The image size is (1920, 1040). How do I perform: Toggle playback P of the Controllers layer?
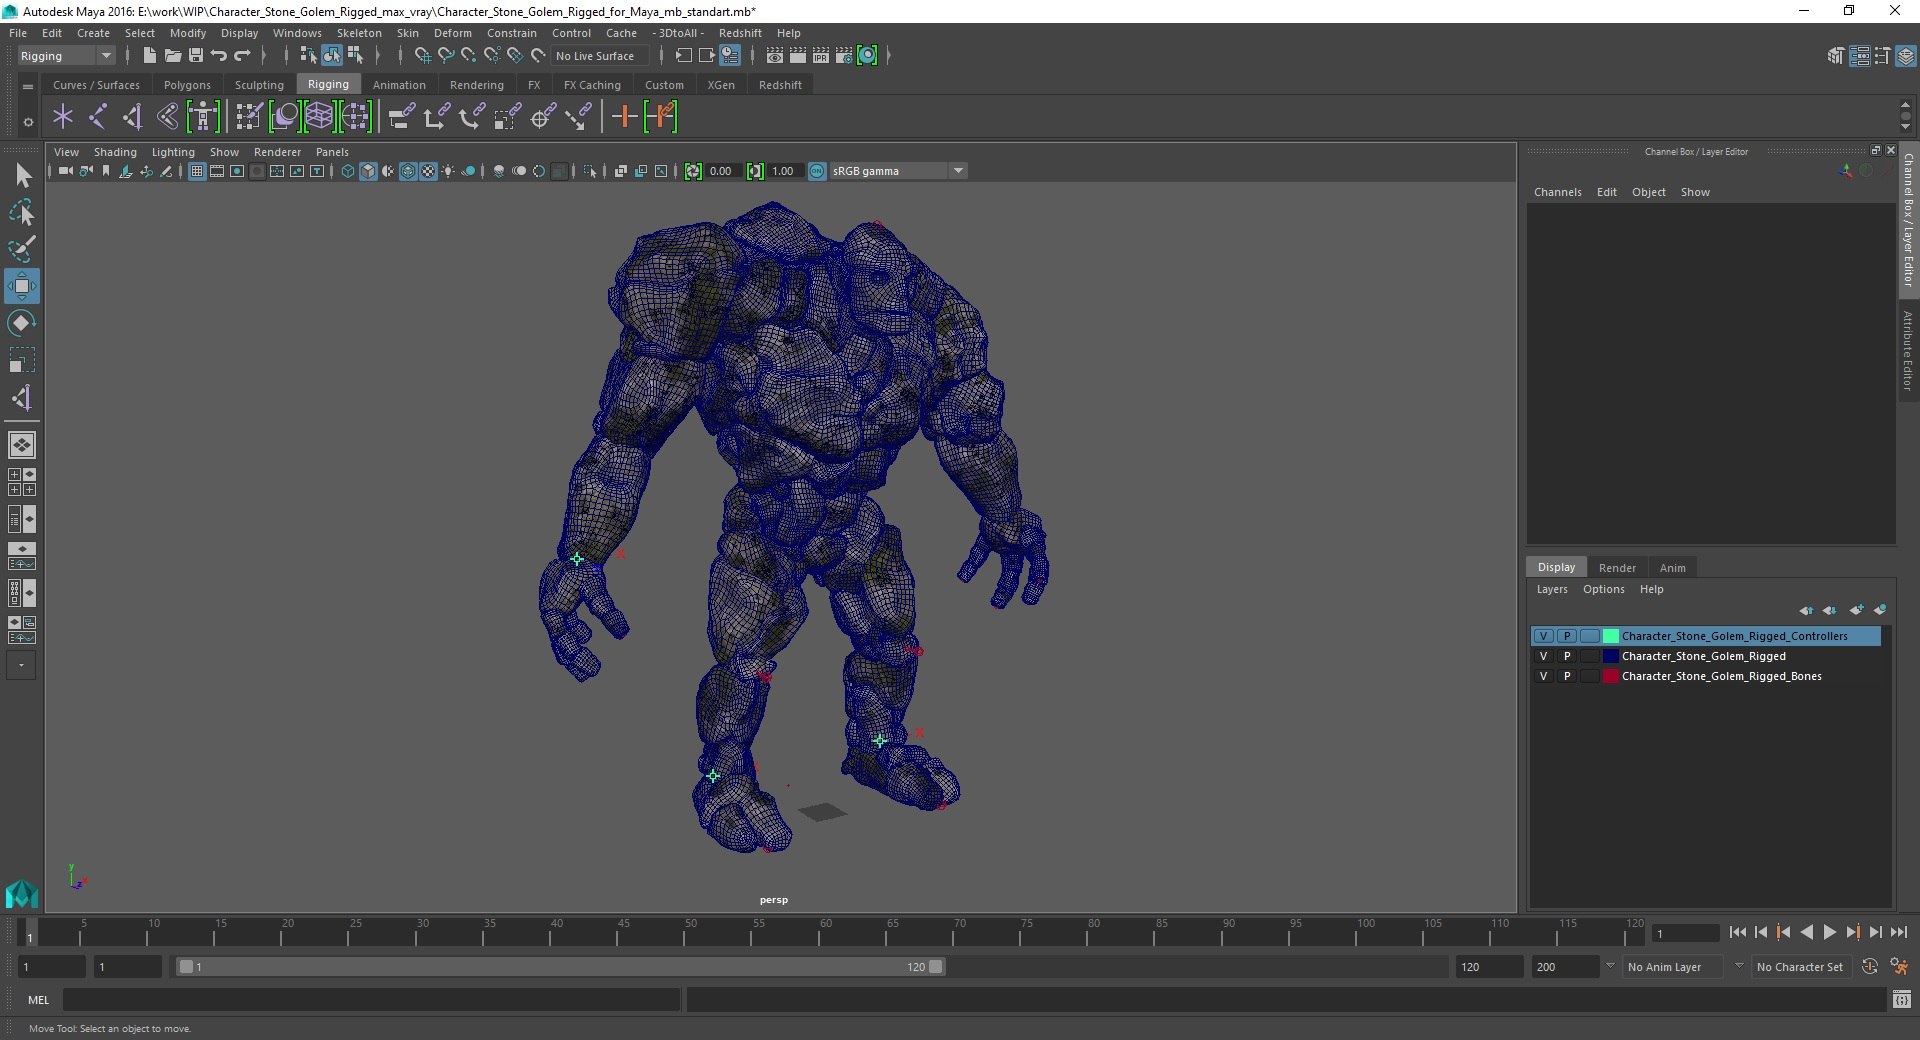tap(1567, 636)
